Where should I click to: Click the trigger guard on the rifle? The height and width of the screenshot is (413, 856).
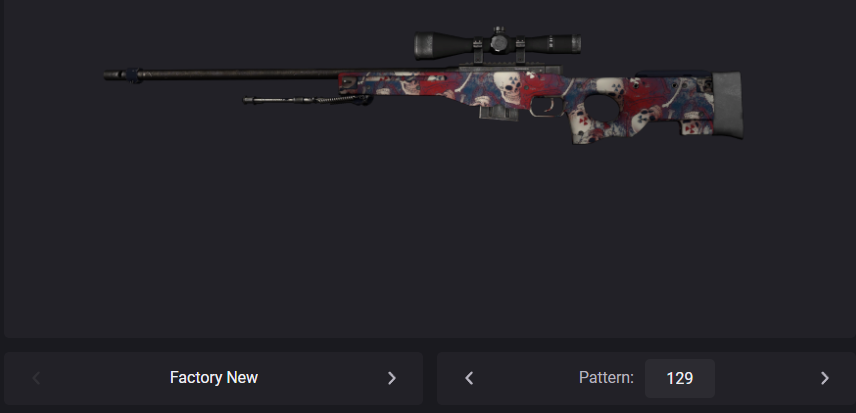click(x=547, y=107)
